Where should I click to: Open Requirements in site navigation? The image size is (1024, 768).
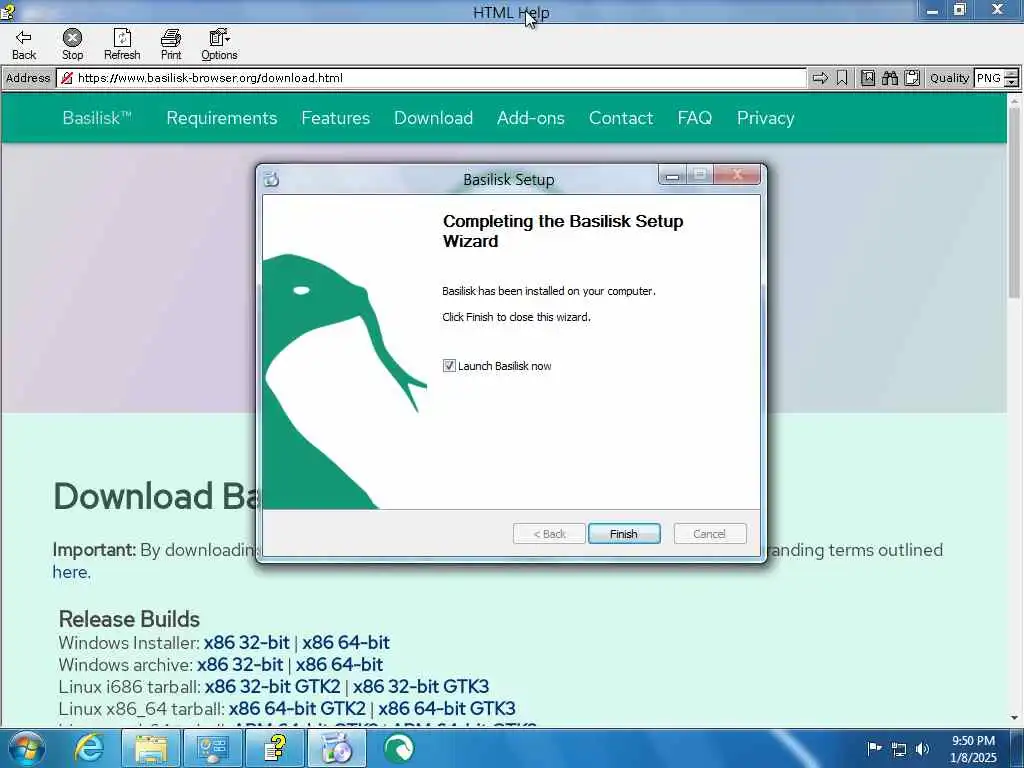click(x=222, y=118)
